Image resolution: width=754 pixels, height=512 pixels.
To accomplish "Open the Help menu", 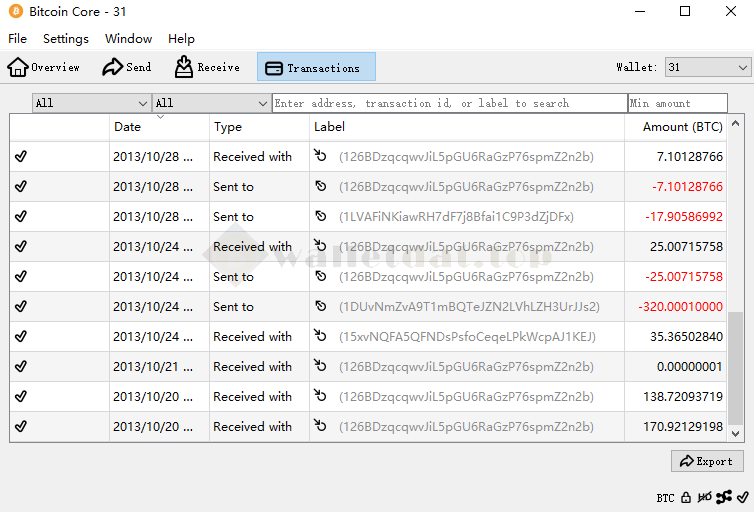I will pos(181,39).
